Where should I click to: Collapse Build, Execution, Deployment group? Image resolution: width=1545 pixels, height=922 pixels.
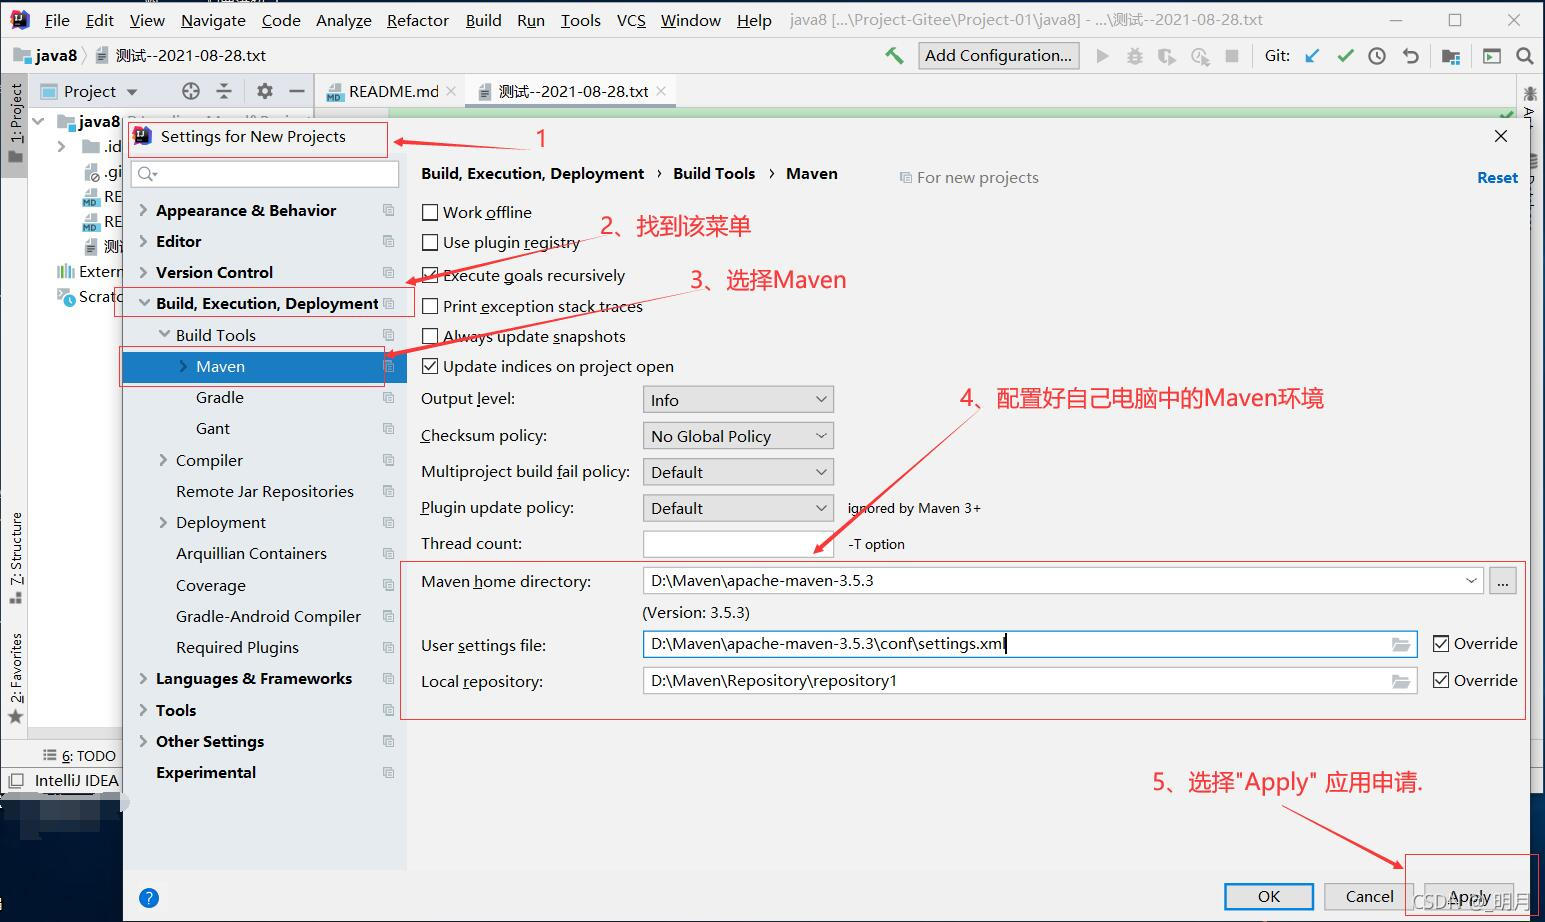(143, 303)
